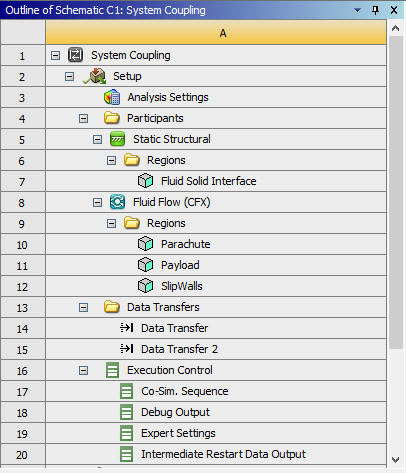
Task: Collapse Regions under Fluid Flow (CFX)
Action: tap(111, 223)
